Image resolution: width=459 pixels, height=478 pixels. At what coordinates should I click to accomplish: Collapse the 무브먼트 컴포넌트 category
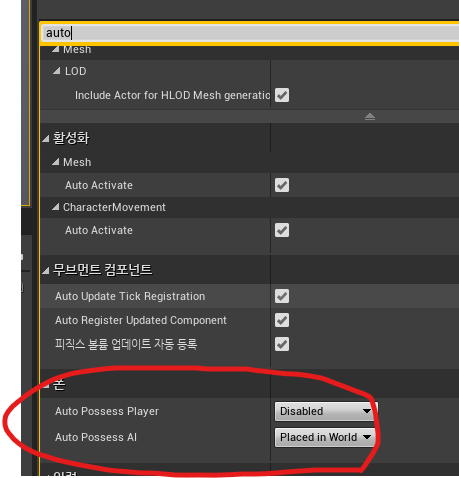click(x=46, y=270)
